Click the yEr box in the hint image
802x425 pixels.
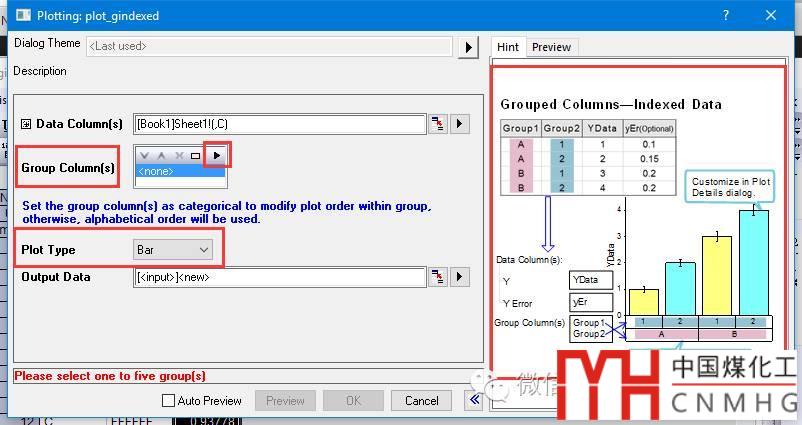(591, 302)
